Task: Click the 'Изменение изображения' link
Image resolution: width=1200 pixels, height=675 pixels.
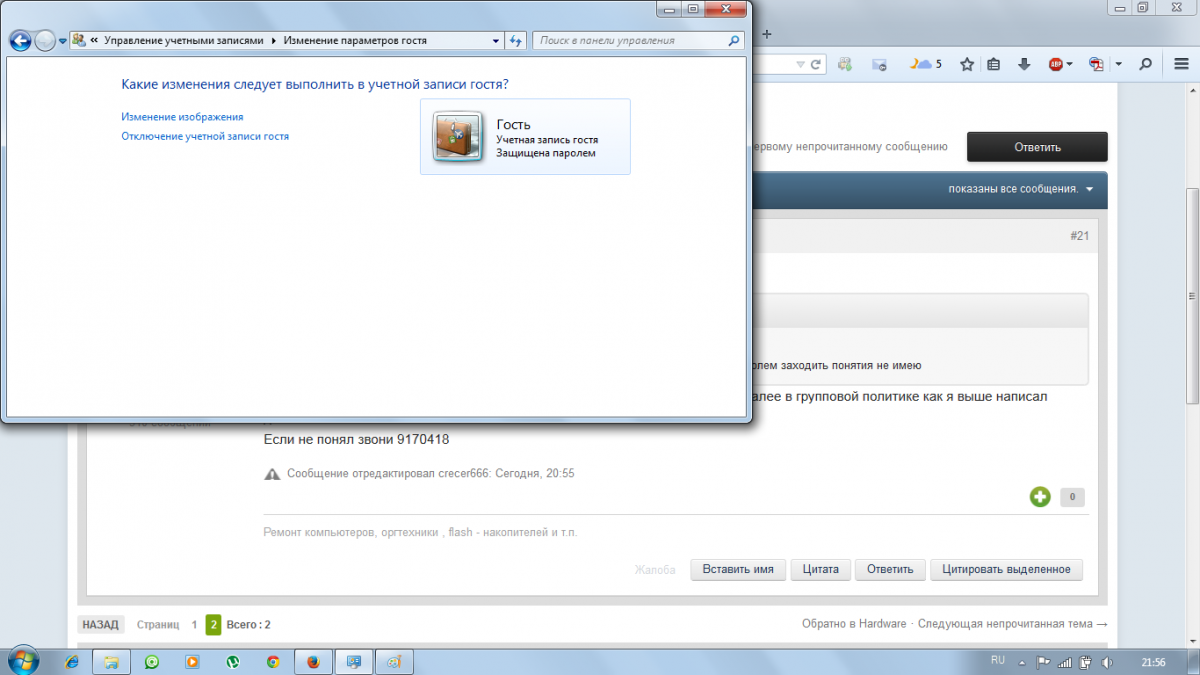Action: pos(182,117)
